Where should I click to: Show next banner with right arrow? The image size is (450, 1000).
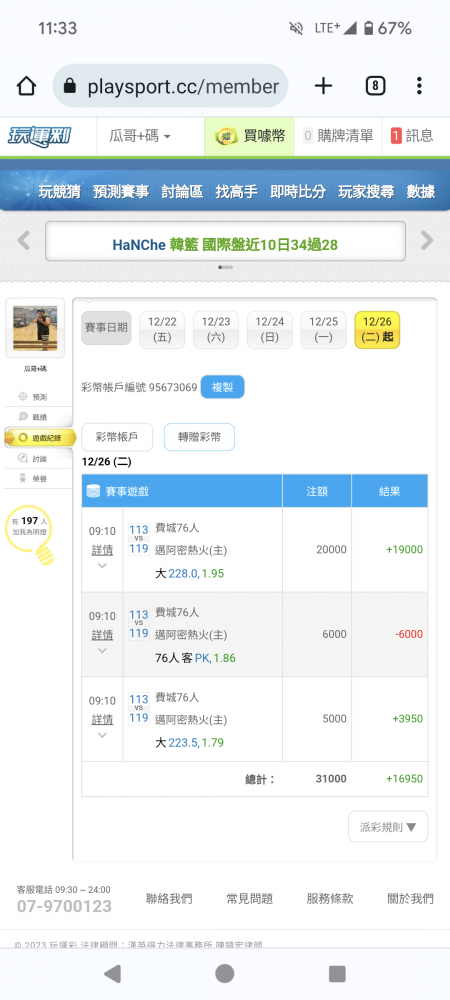tap(427, 240)
